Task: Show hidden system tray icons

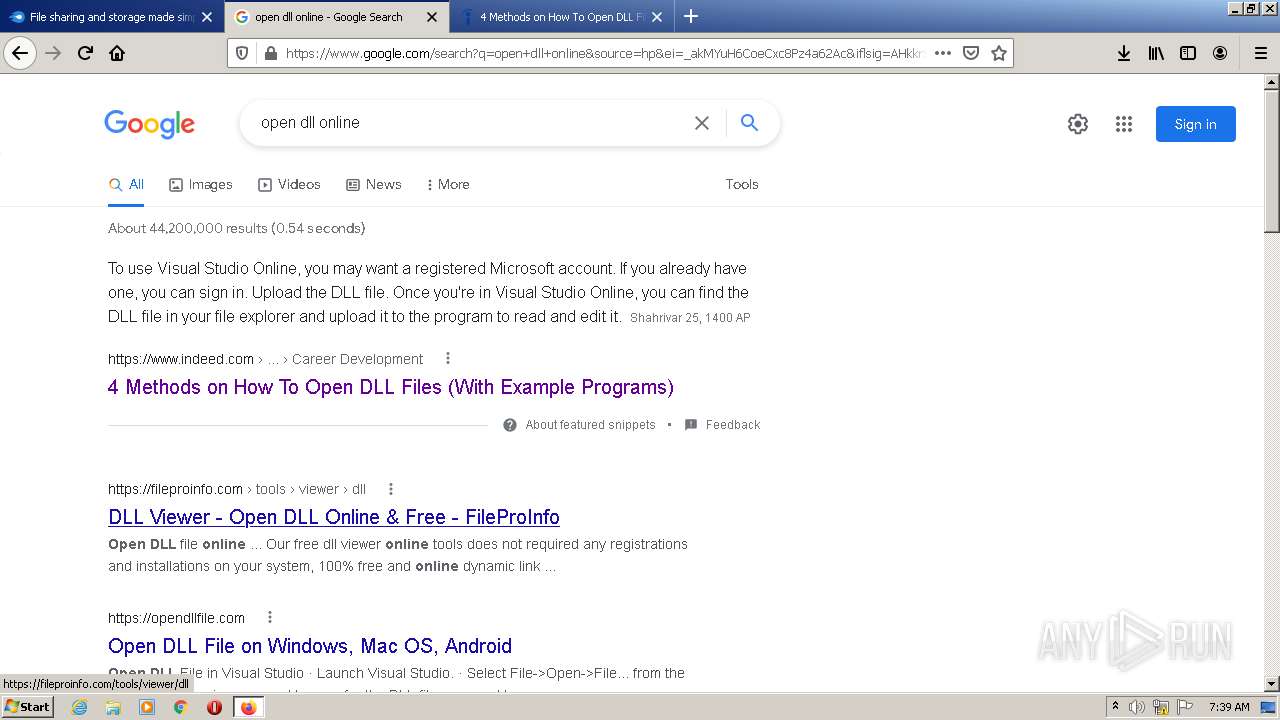Action: (x=1115, y=707)
